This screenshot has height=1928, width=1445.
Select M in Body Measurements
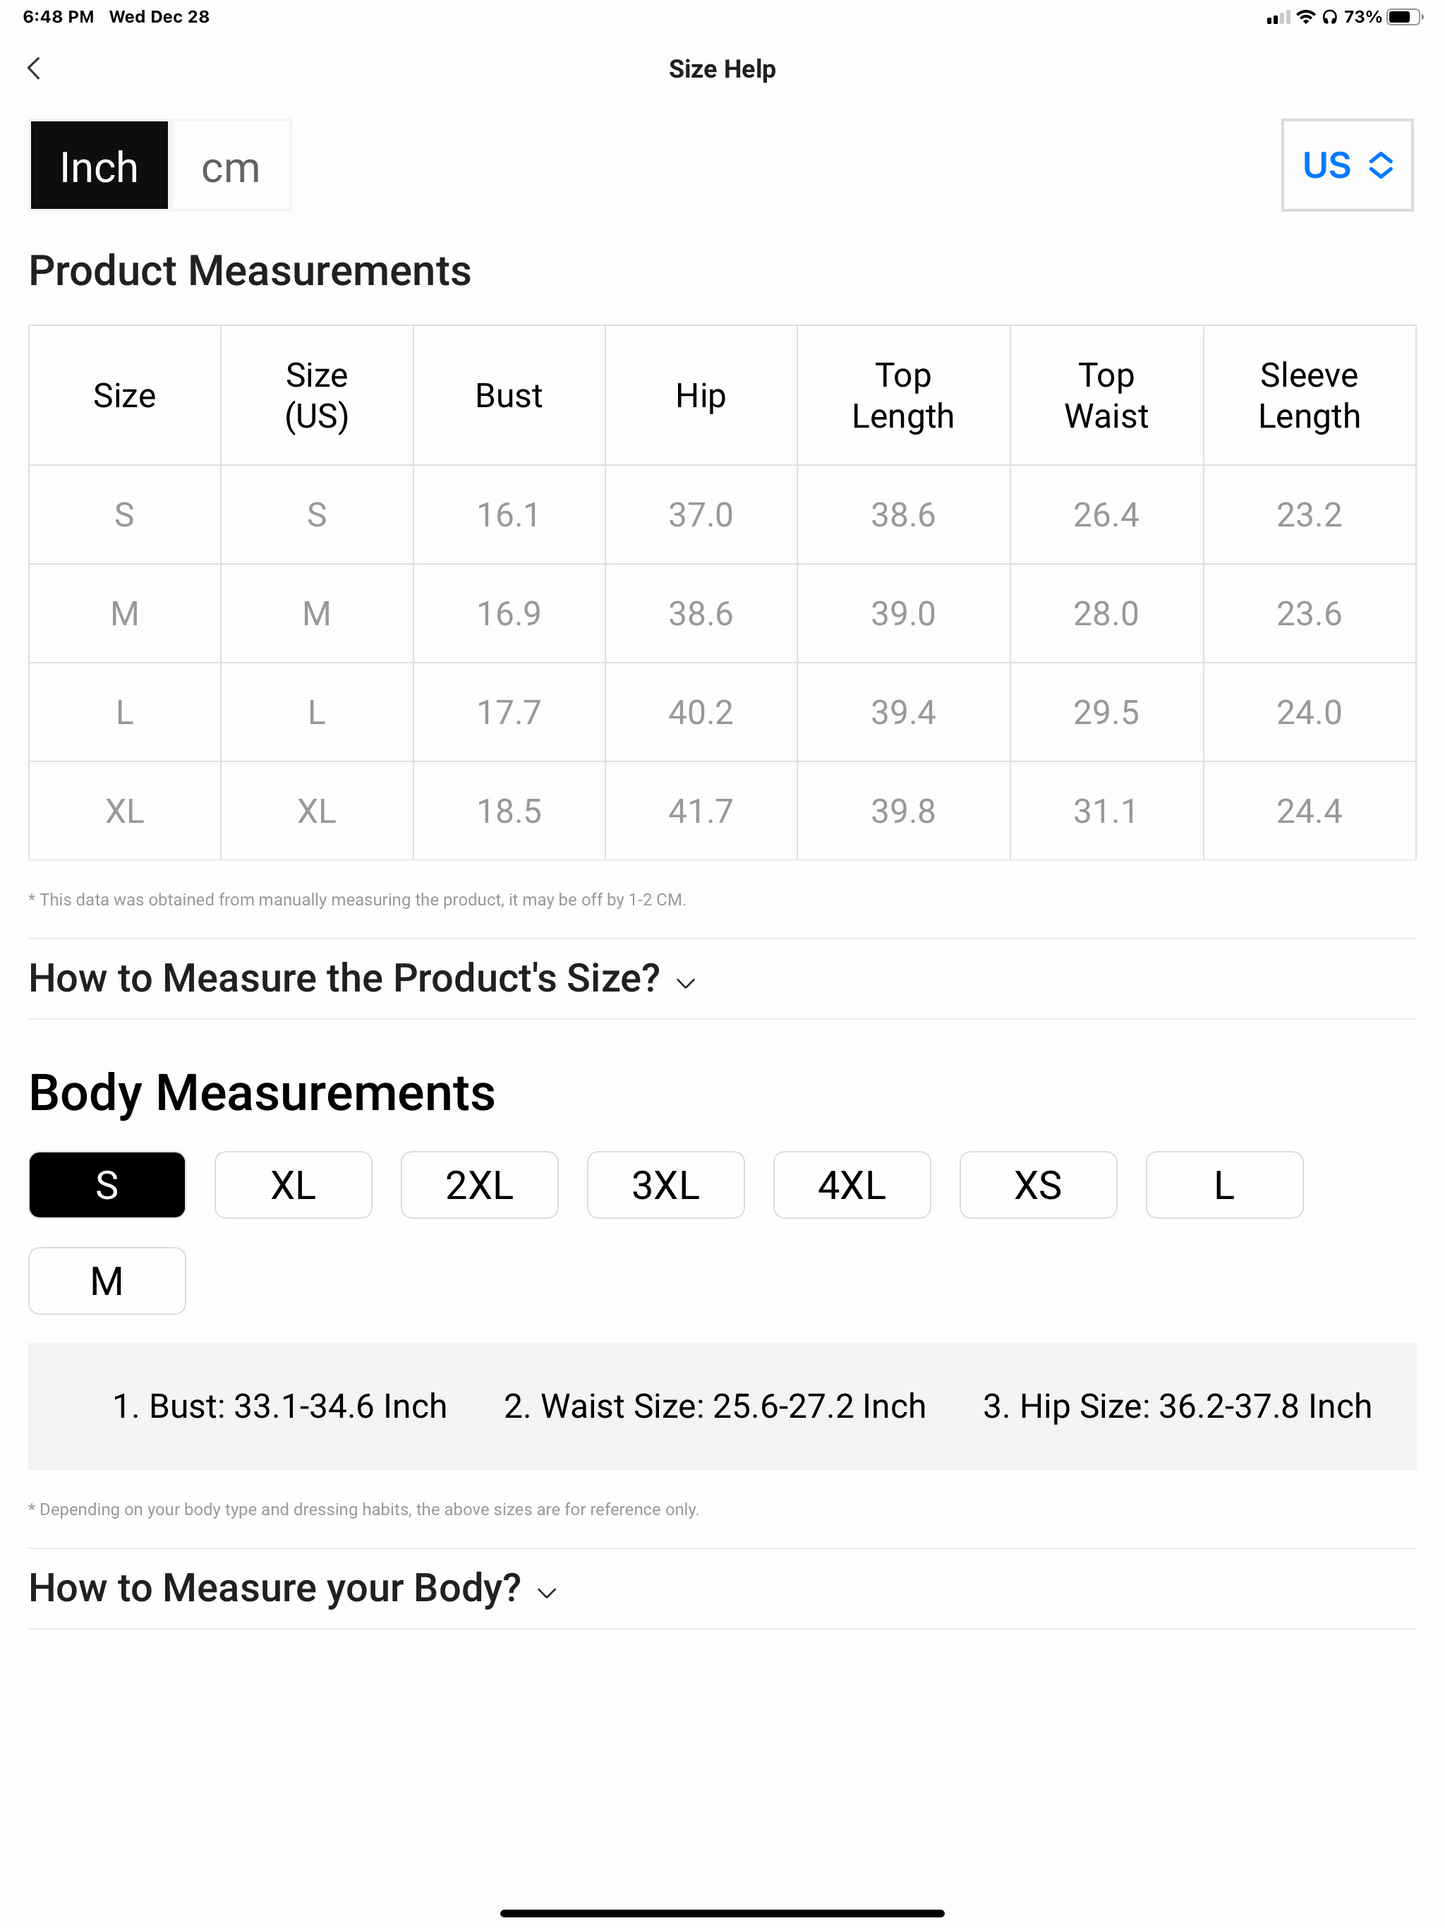tap(107, 1281)
